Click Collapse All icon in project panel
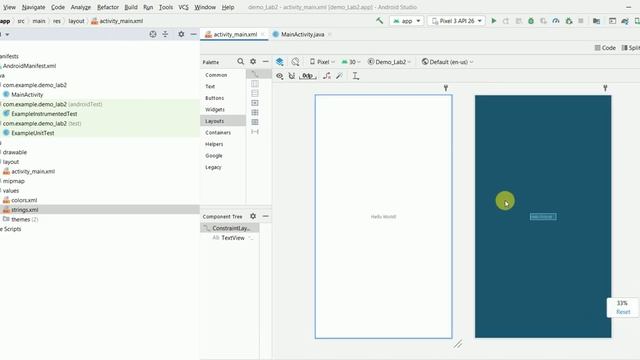Screen dimensions: 640x360 [165, 34]
